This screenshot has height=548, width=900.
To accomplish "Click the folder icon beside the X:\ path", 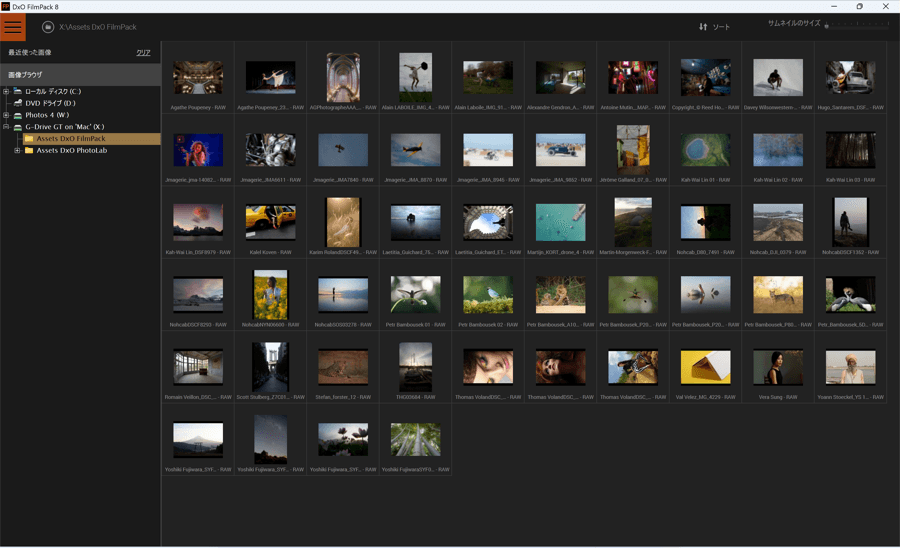I will 47,27.
